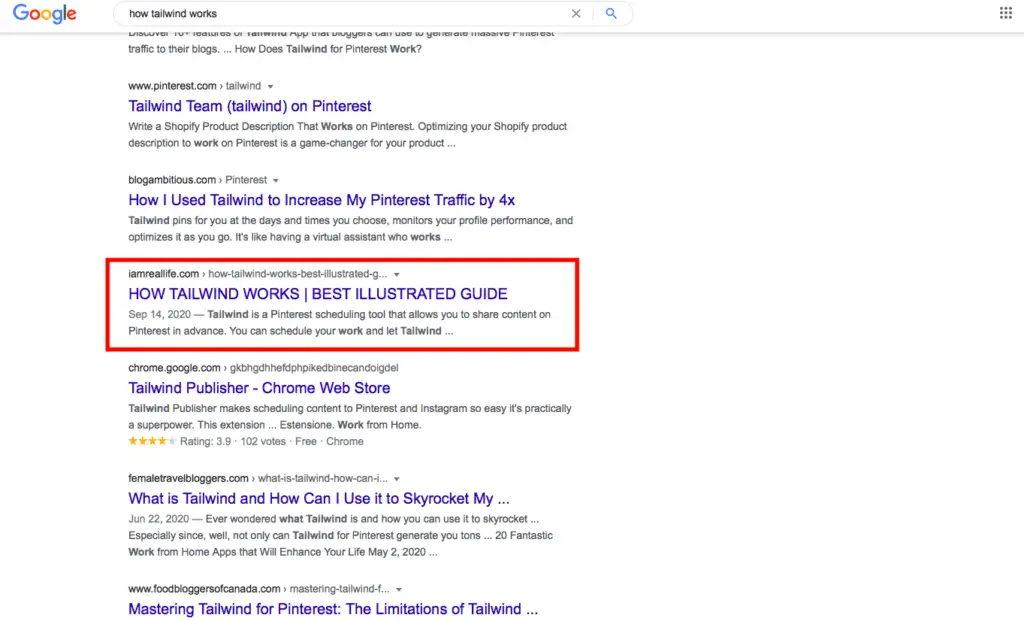Viewport: 1024px width, 621px height.
Task: Open 'Tailwind Team (tailwind) on Pinterest' link
Action: click(x=249, y=106)
